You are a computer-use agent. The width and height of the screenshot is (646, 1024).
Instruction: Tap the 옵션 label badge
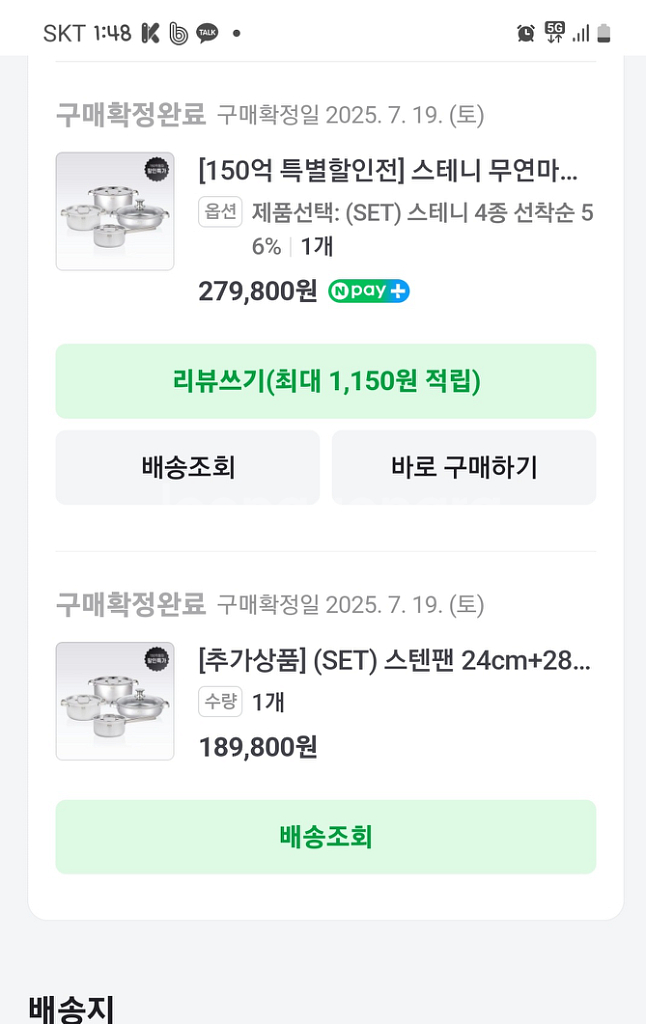click(x=220, y=211)
